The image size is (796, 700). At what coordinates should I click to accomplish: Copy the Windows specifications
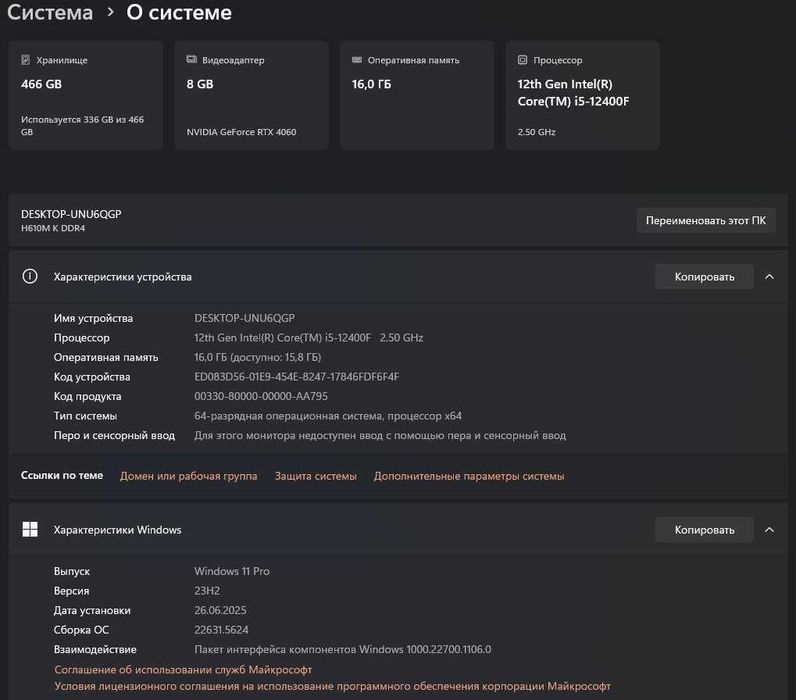[704, 530]
